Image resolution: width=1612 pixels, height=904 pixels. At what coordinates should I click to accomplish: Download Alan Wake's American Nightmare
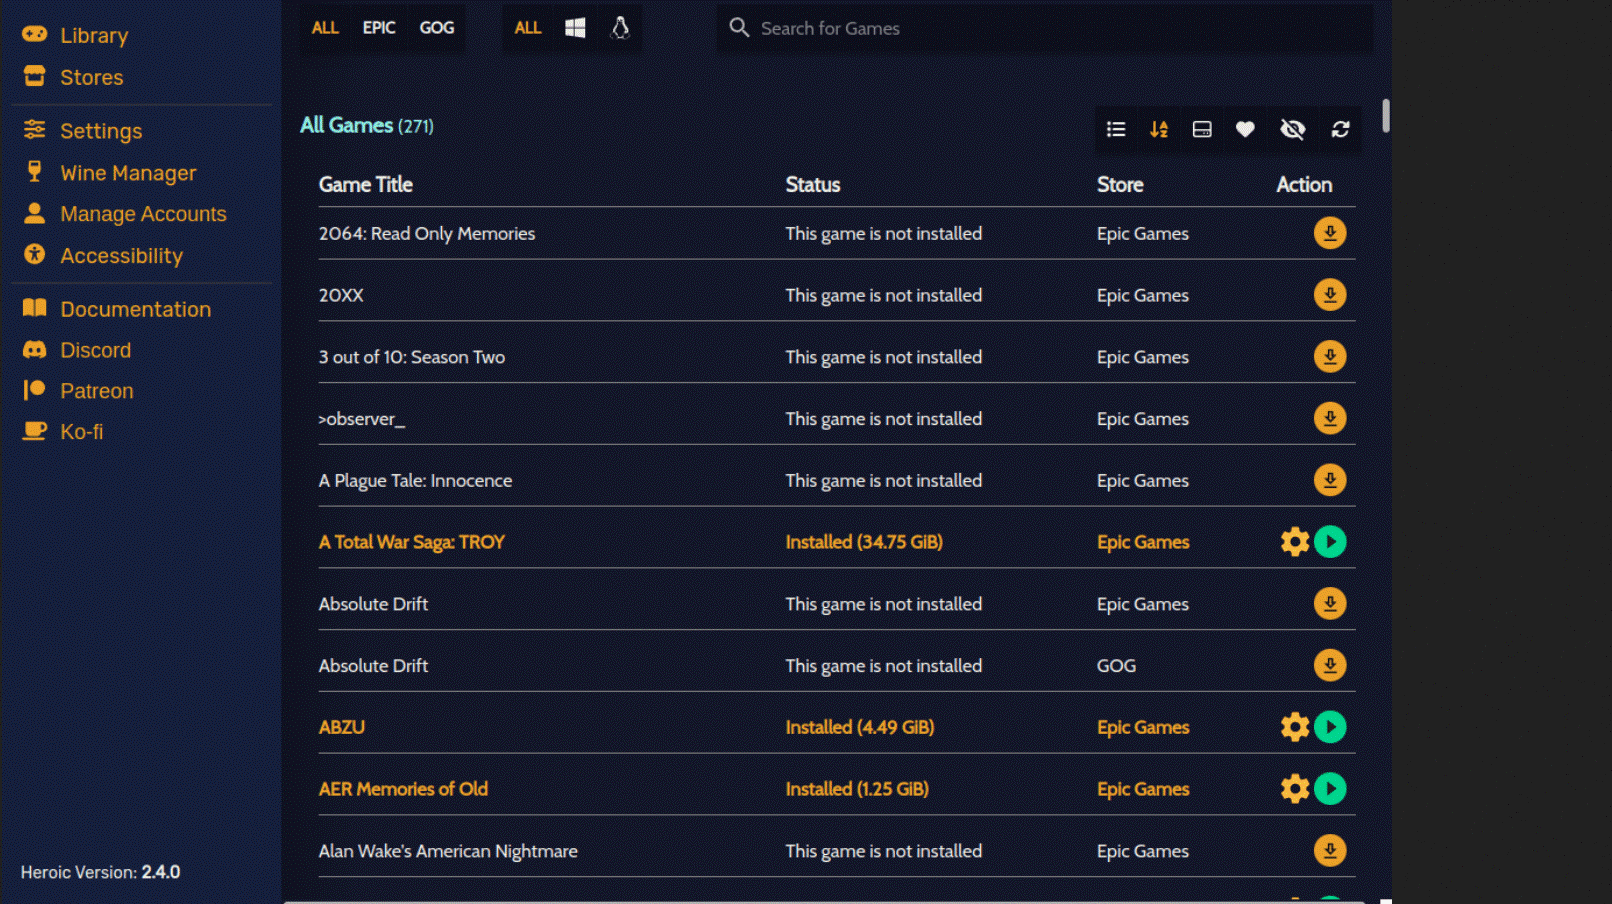(x=1330, y=851)
